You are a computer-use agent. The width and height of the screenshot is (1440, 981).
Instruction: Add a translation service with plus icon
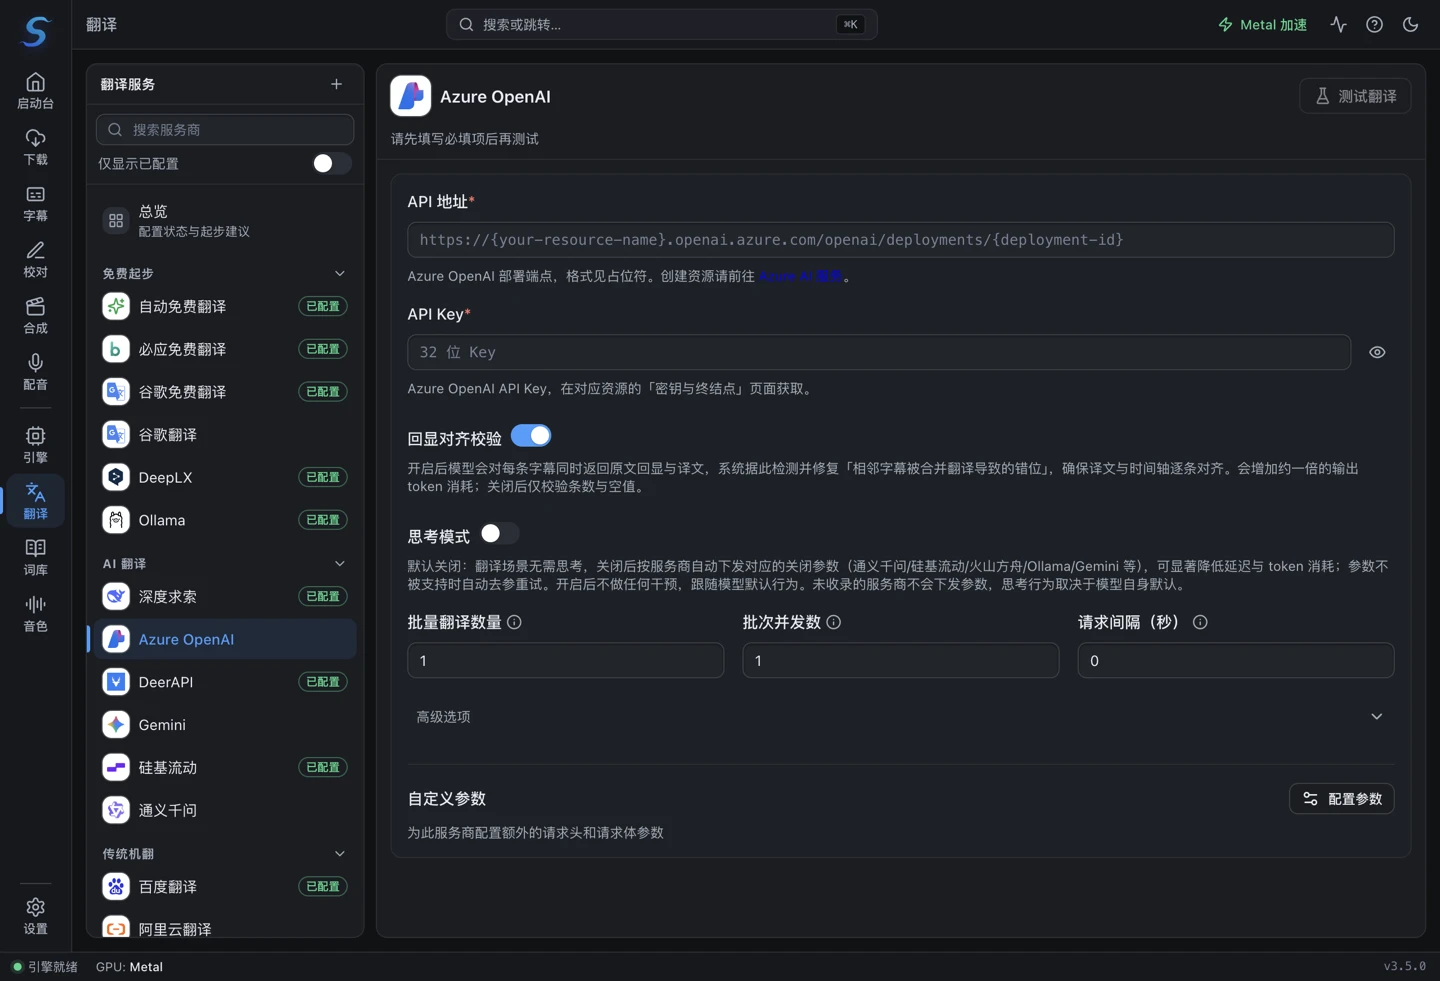pyautogui.click(x=336, y=84)
